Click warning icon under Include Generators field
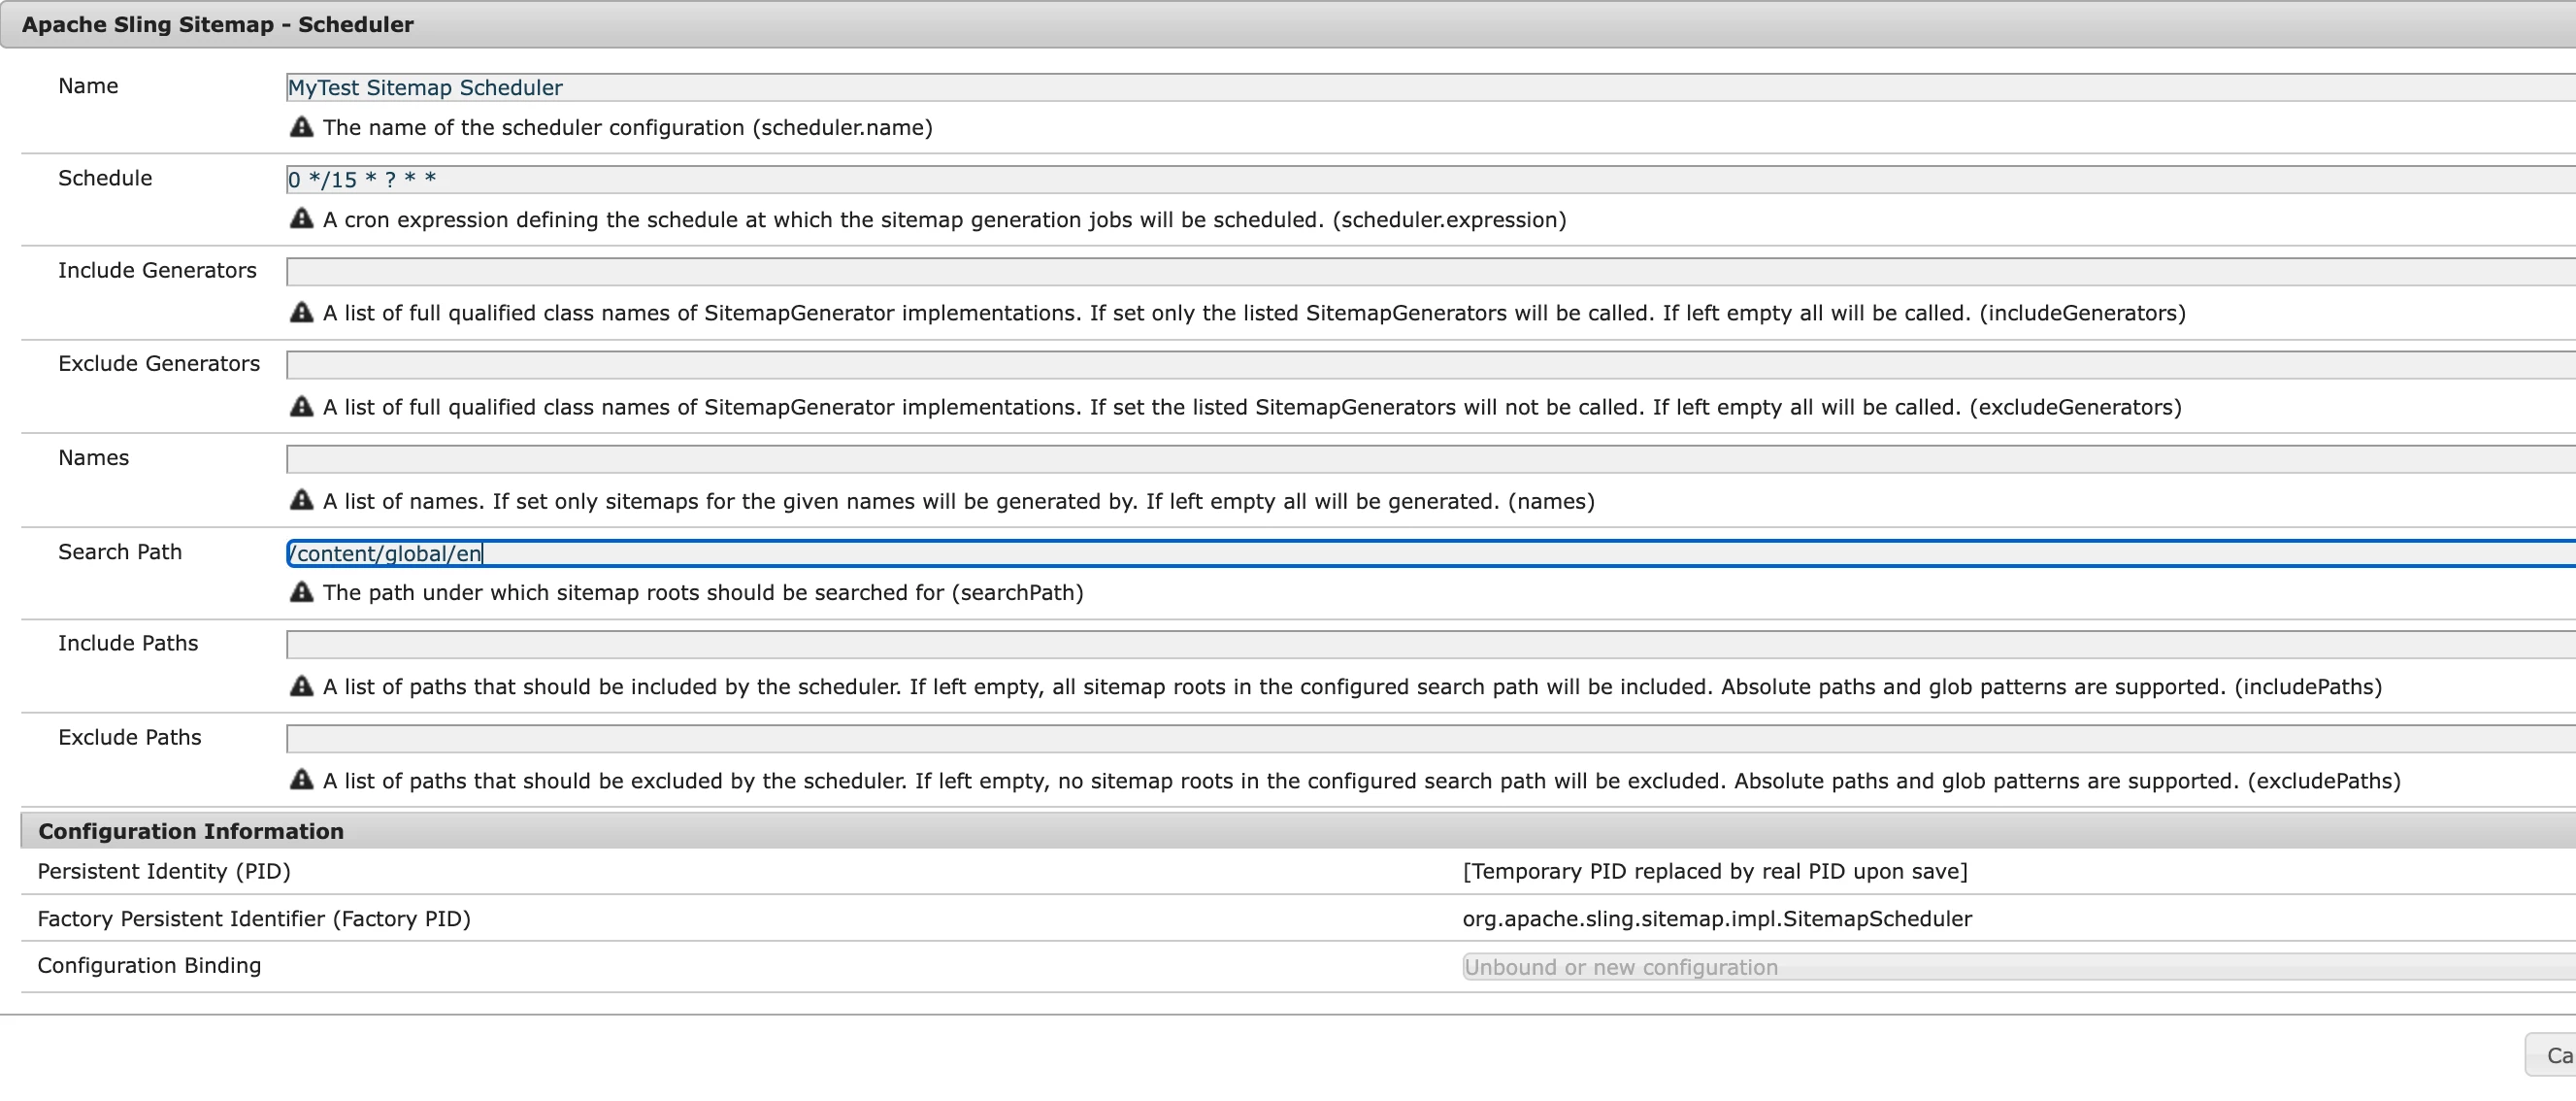The image size is (2576, 1101). click(301, 313)
